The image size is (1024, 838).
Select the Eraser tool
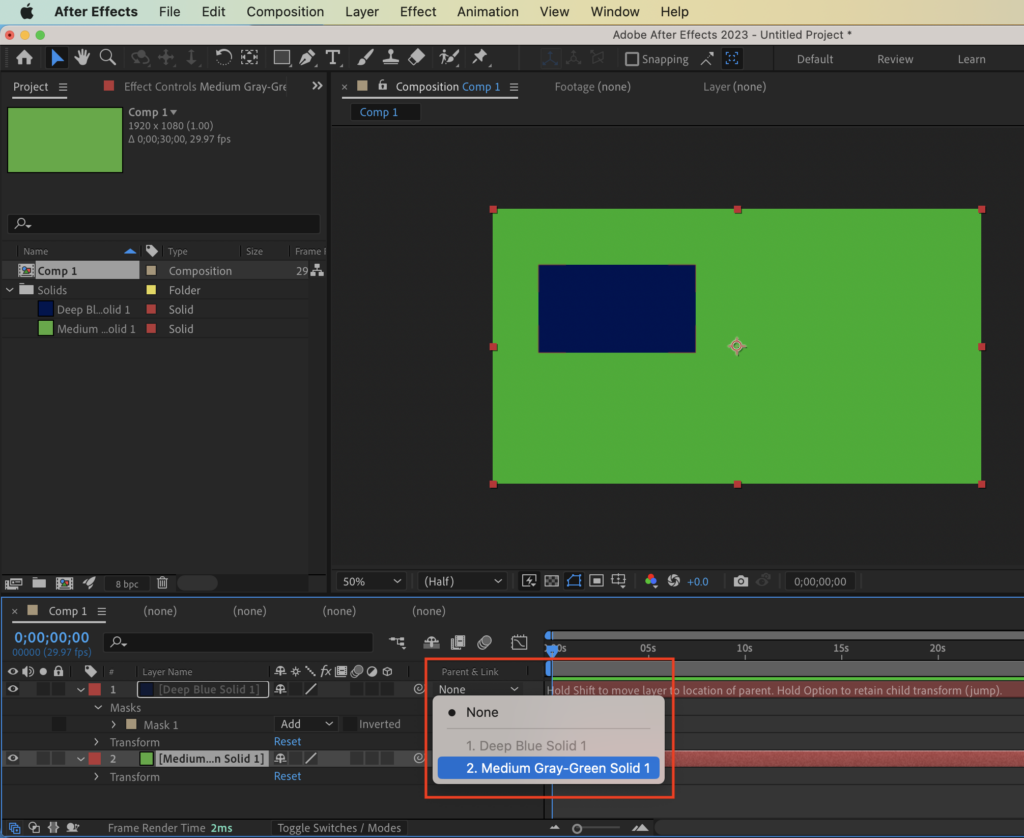click(418, 58)
